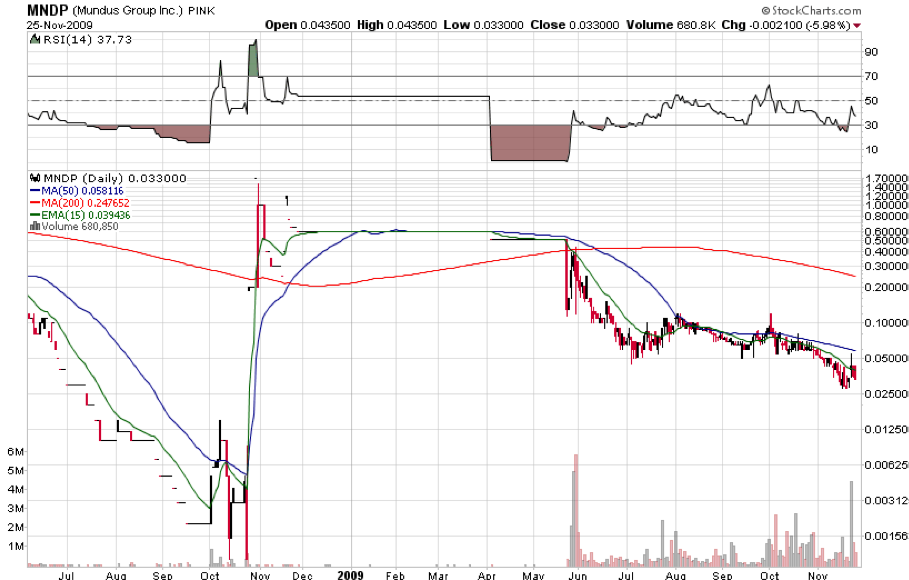The height and width of the screenshot is (580, 909).
Task: Click the MNDP ticker symbol title
Action: tap(48, 10)
